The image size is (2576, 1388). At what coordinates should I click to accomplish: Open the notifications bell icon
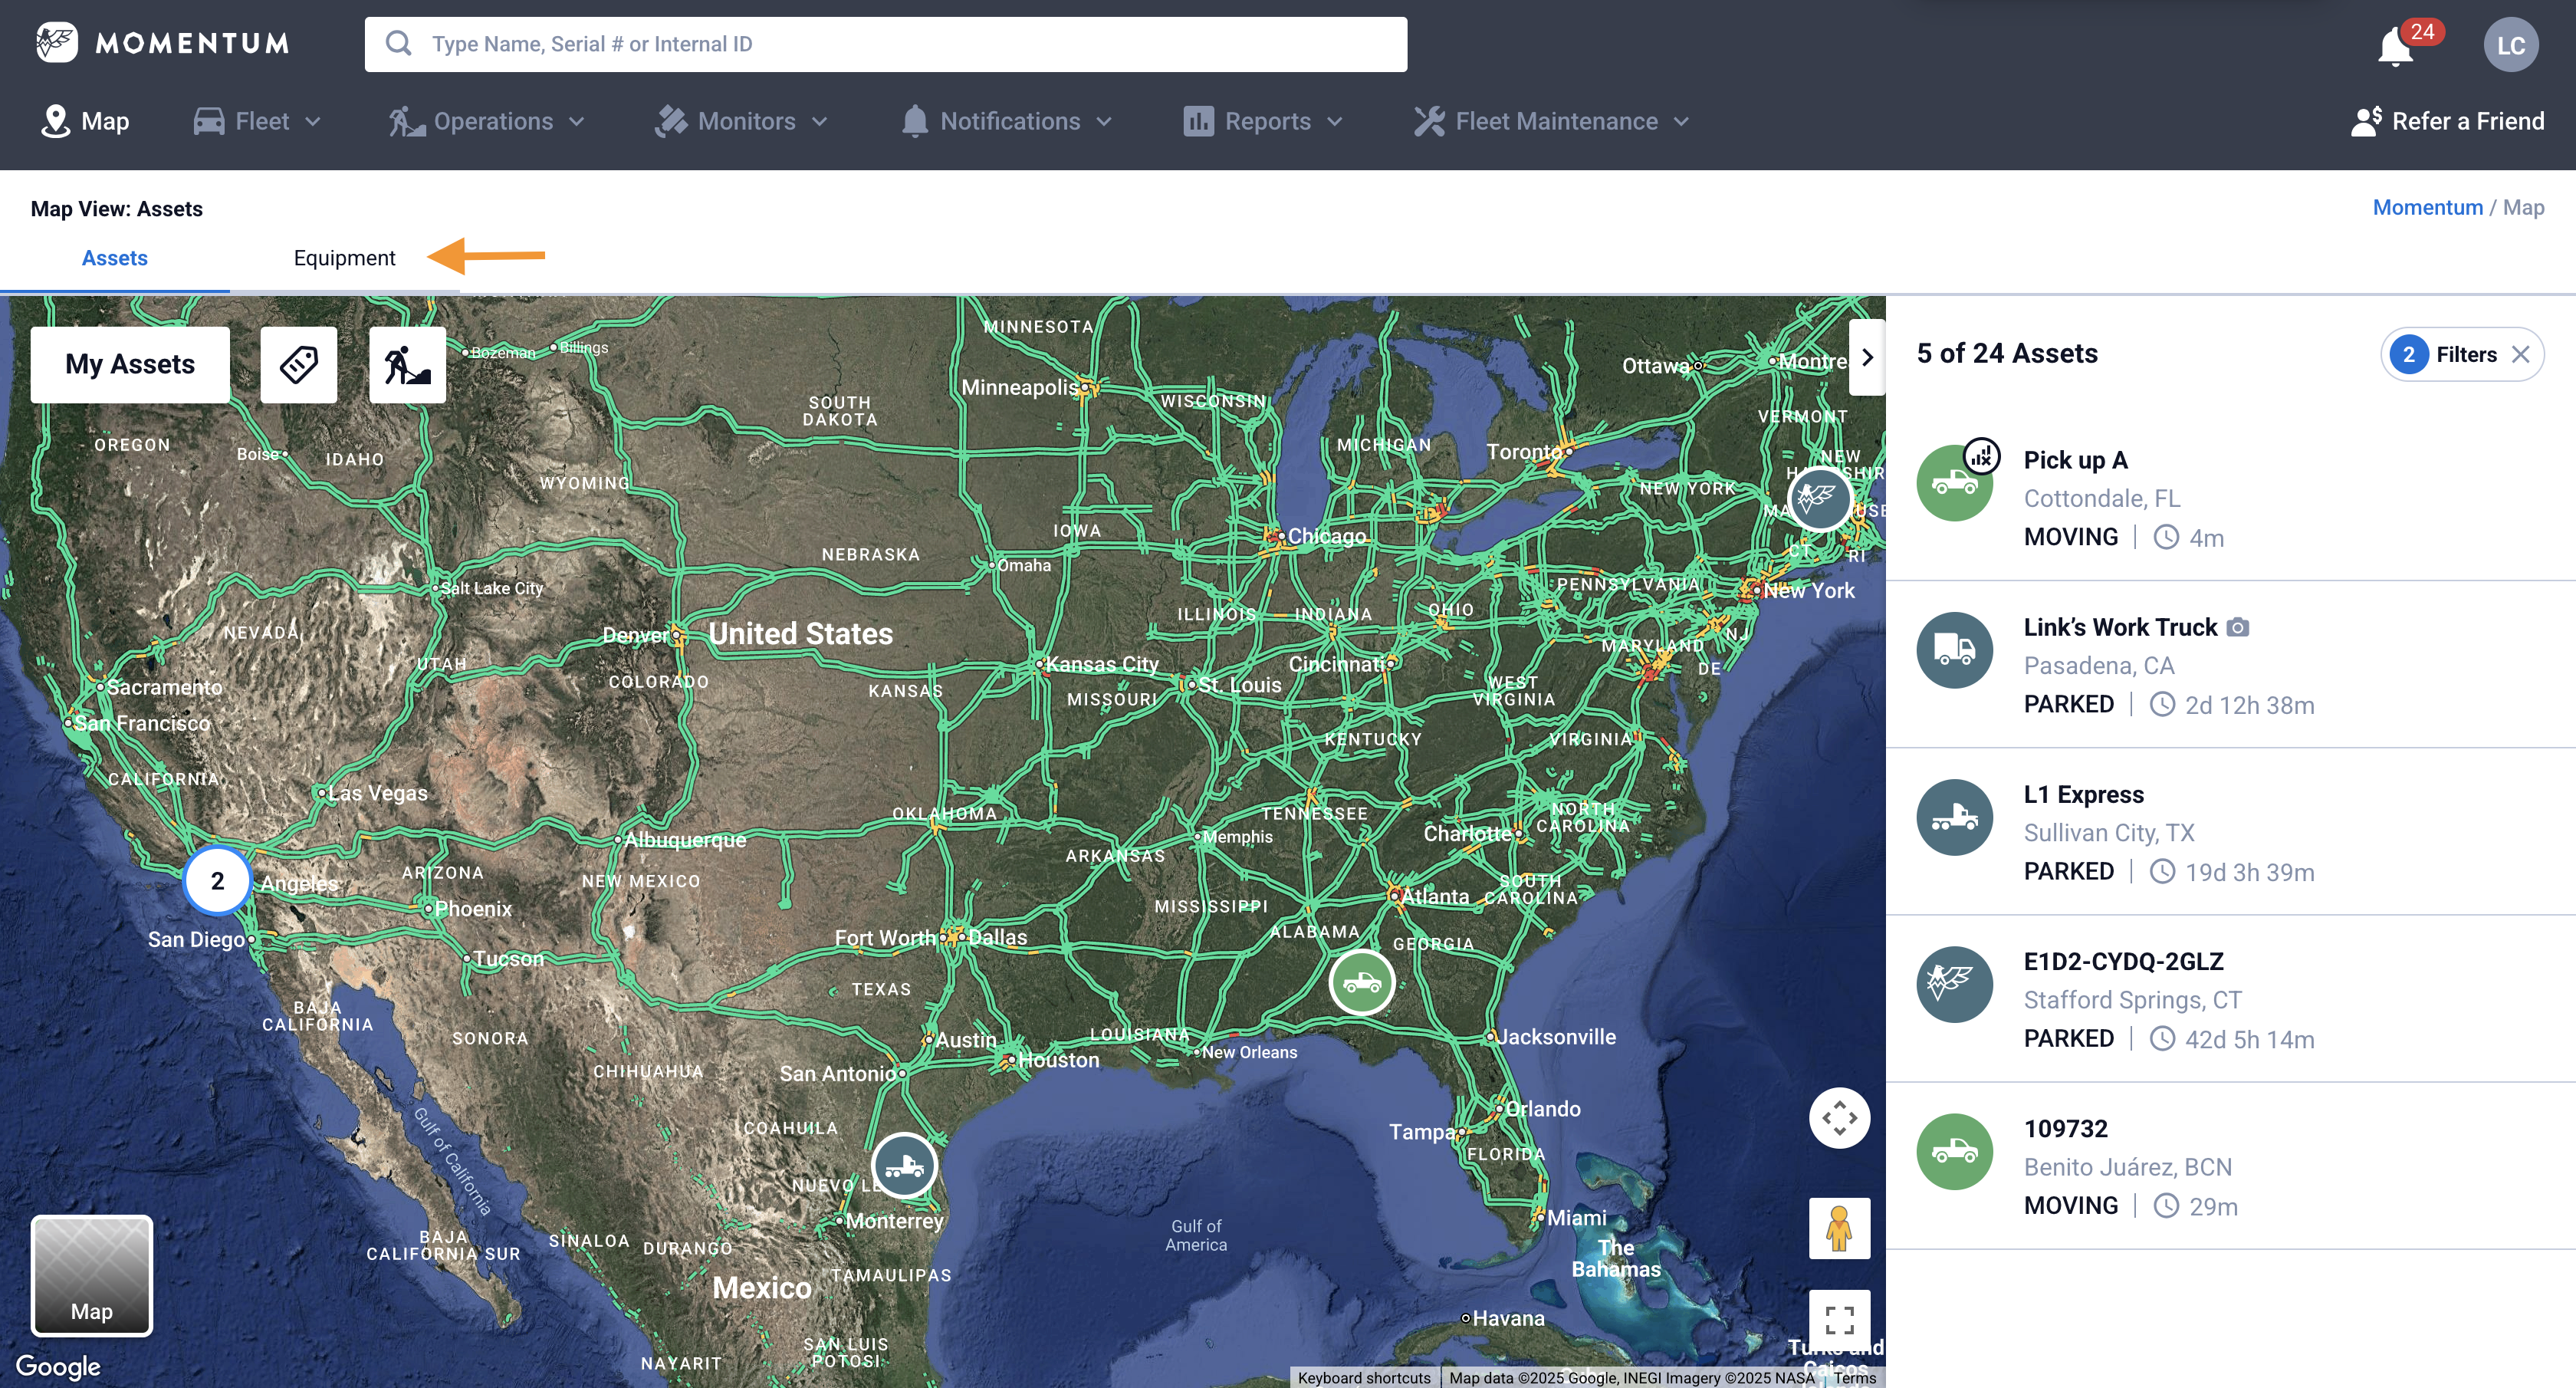(x=2395, y=46)
